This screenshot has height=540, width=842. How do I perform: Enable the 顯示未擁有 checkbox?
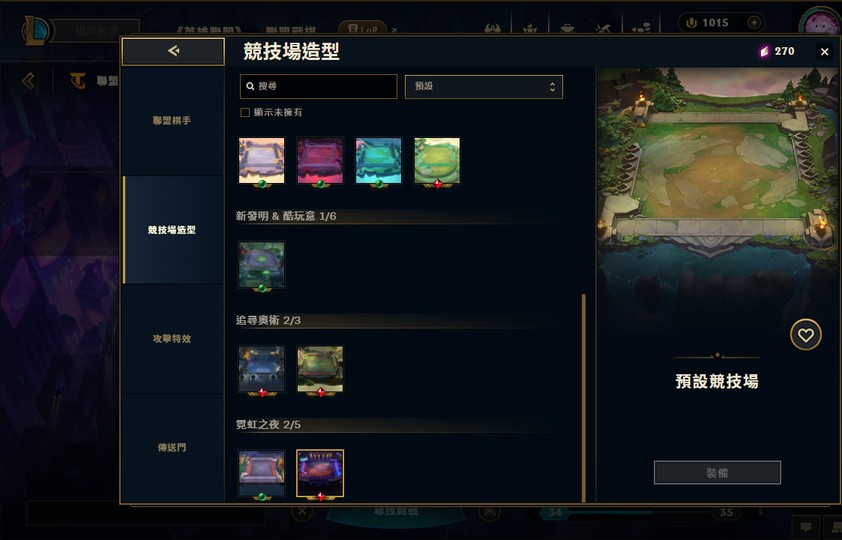point(245,113)
